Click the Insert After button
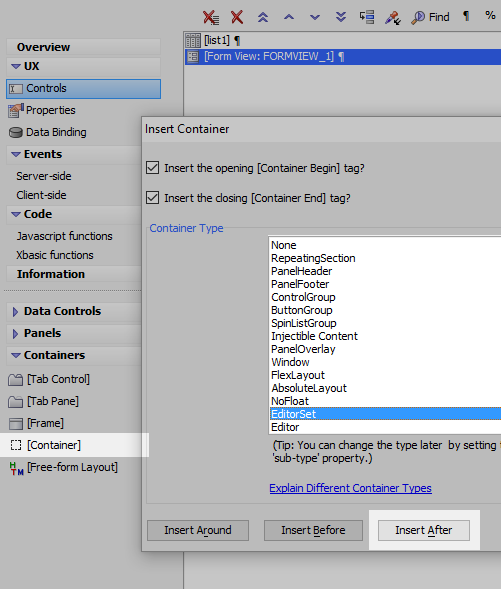This screenshot has width=501, height=589. pyautogui.click(x=424, y=530)
